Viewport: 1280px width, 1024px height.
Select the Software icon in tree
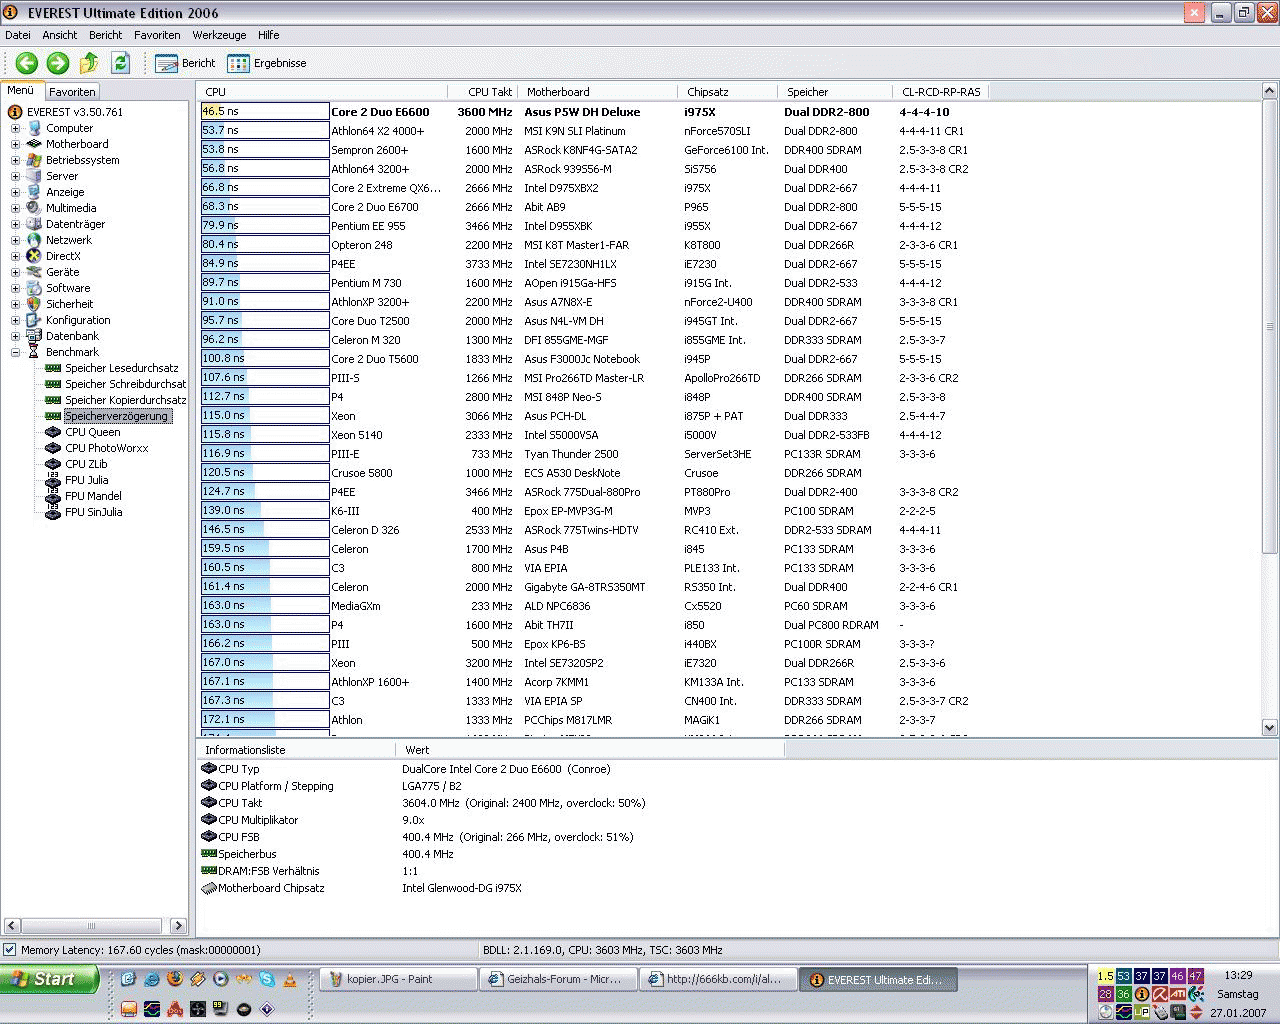(34, 288)
